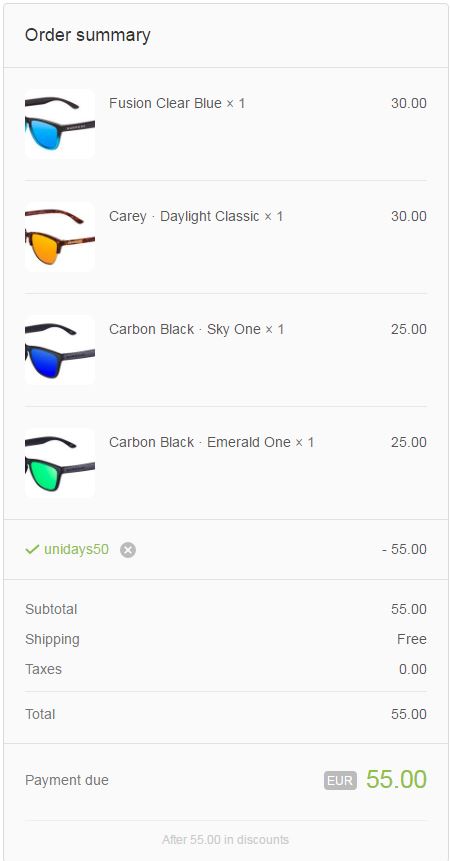450x861 pixels.
Task: Open the Fusion Clear Blue sunglasses thumbnail
Action: click(60, 124)
